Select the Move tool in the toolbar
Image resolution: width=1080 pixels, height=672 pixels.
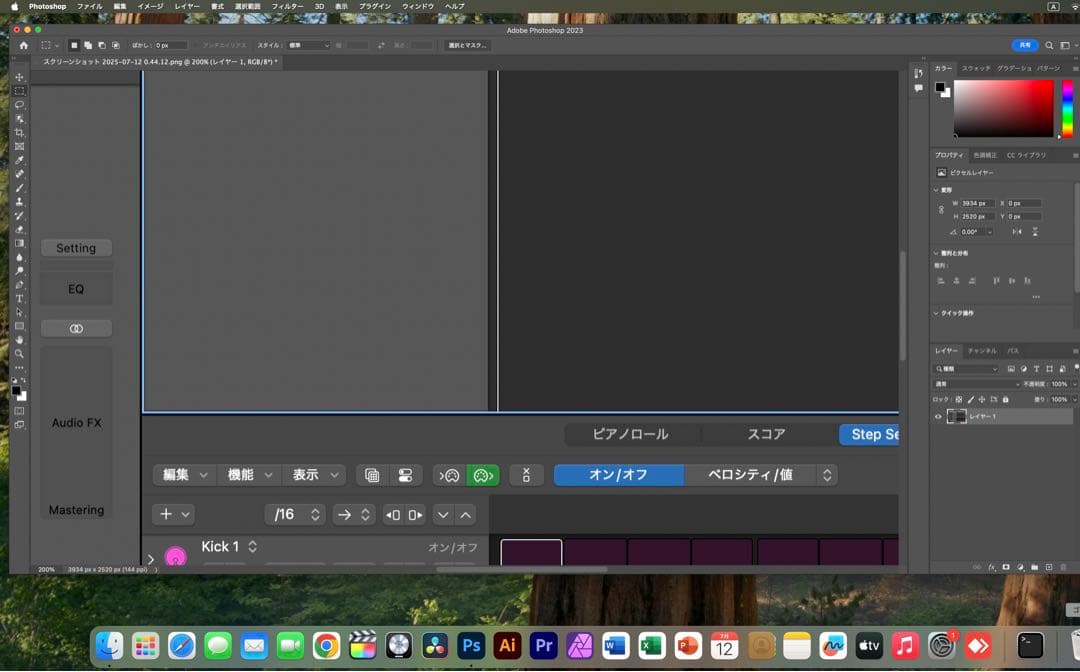19,76
